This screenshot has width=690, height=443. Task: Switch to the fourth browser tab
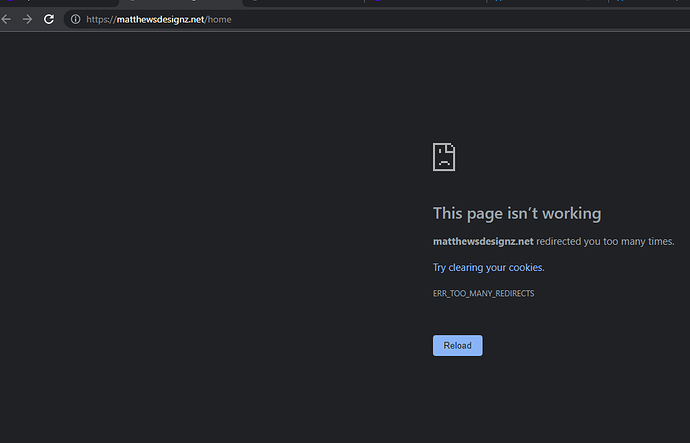click(x=425, y=3)
